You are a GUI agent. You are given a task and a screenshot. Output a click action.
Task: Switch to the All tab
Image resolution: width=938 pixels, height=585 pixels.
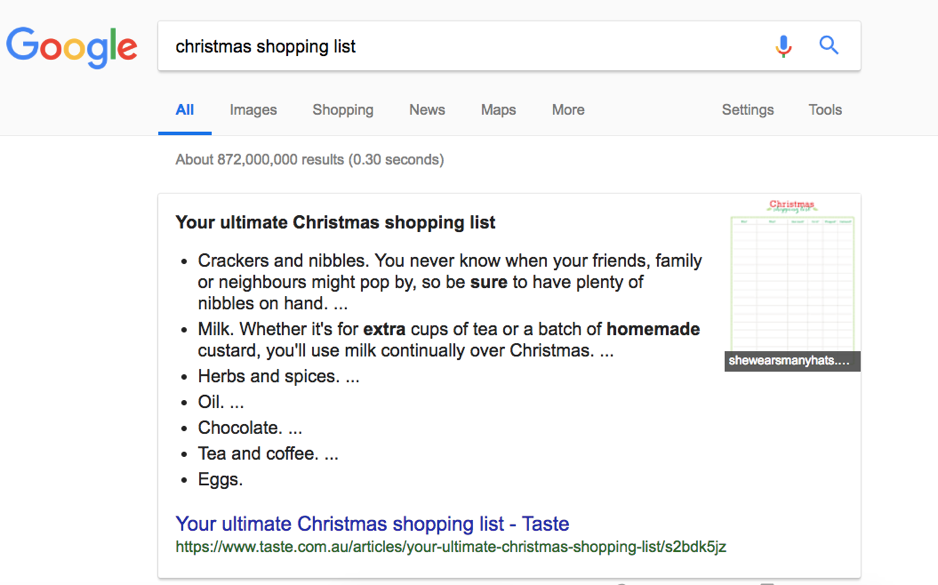pyautogui.click(x=184, y=110)
